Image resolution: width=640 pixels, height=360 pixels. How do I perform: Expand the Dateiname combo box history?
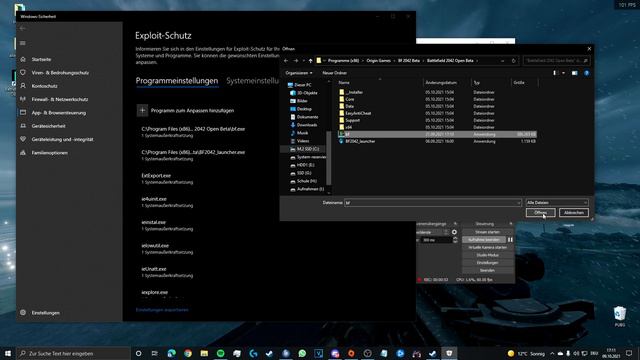(x=518, y=202)
